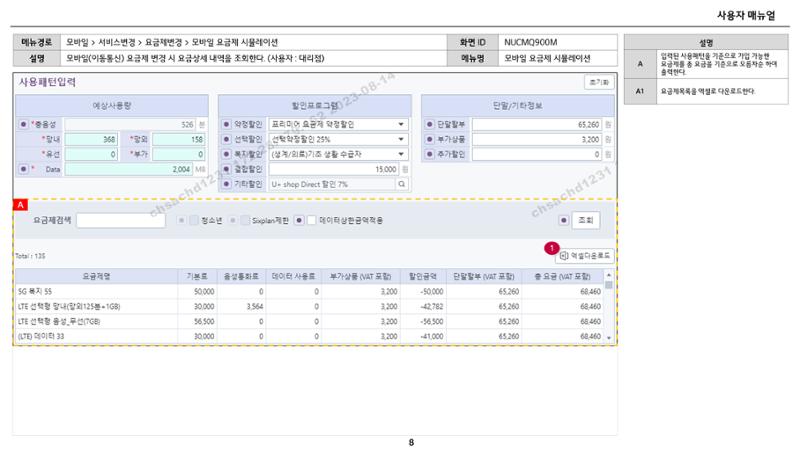Click the 부가 usage input field
Viewport: 800px width, 450px height.
[x=179, y=154]
